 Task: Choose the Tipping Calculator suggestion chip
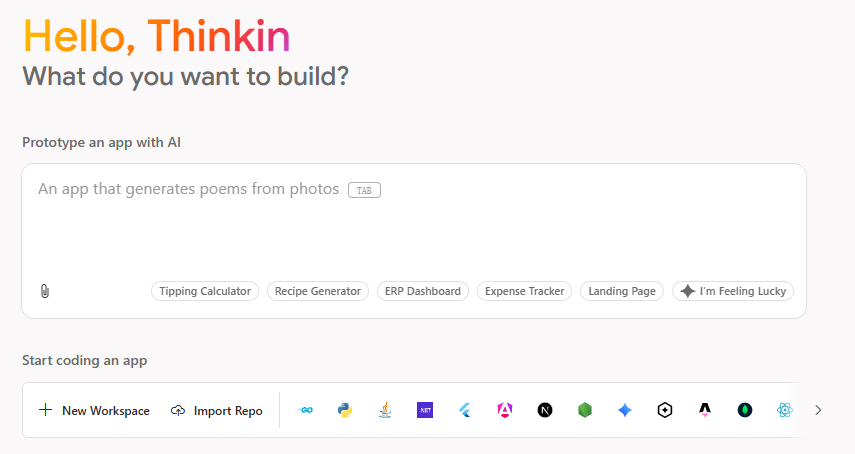click(205, 291)
